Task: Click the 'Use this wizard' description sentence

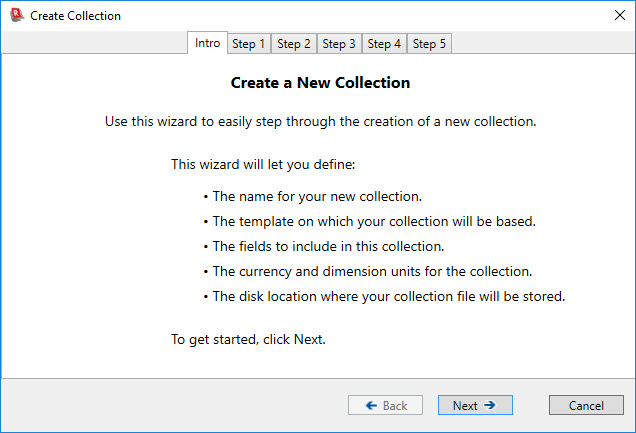Action: [x=320, y=122]
